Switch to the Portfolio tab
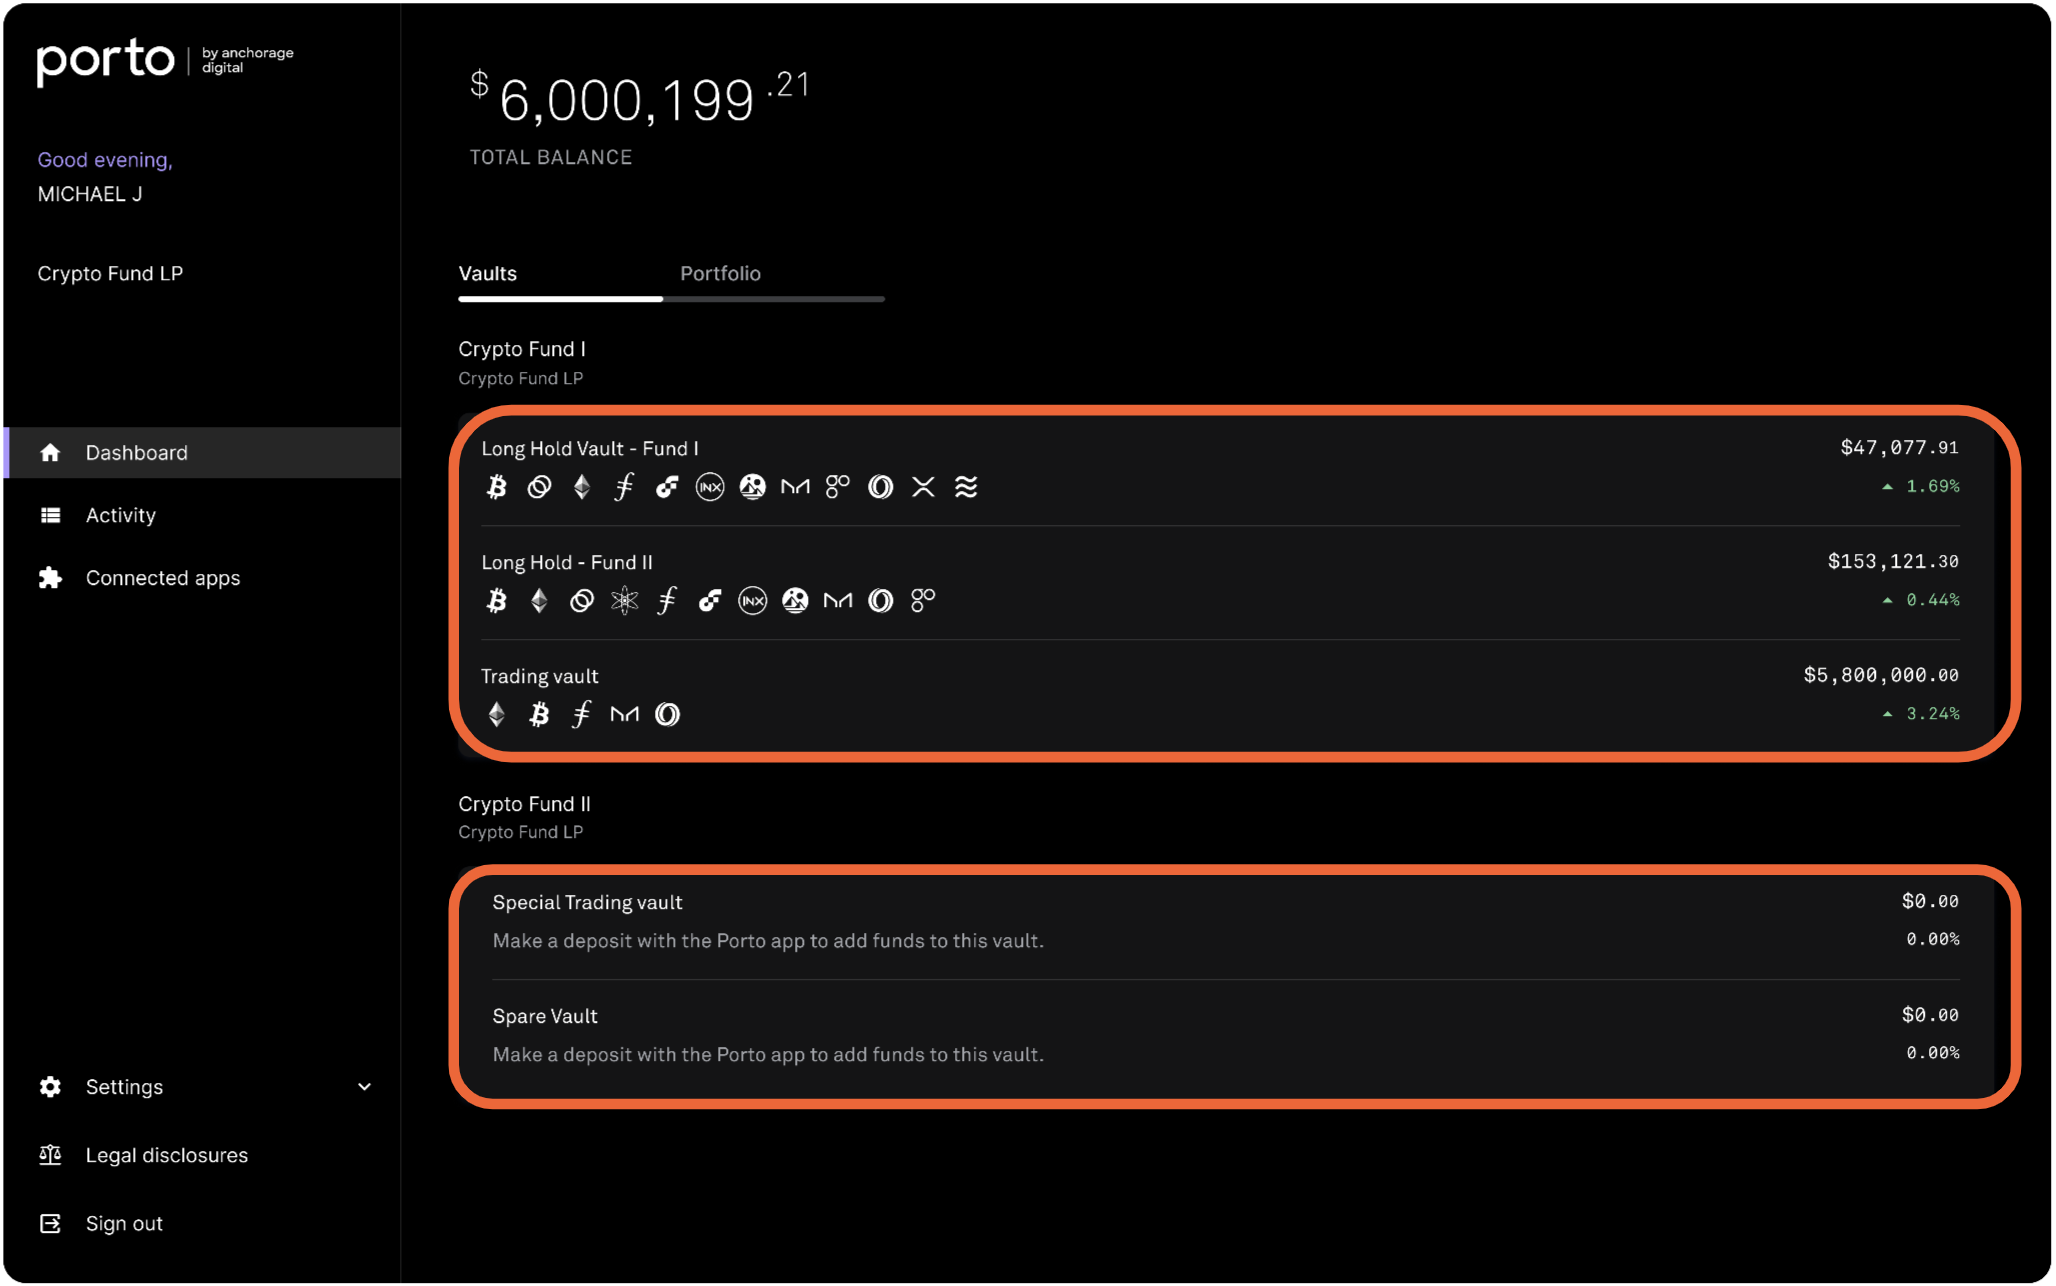The image size is (2056, 1286). coord(721,274)
